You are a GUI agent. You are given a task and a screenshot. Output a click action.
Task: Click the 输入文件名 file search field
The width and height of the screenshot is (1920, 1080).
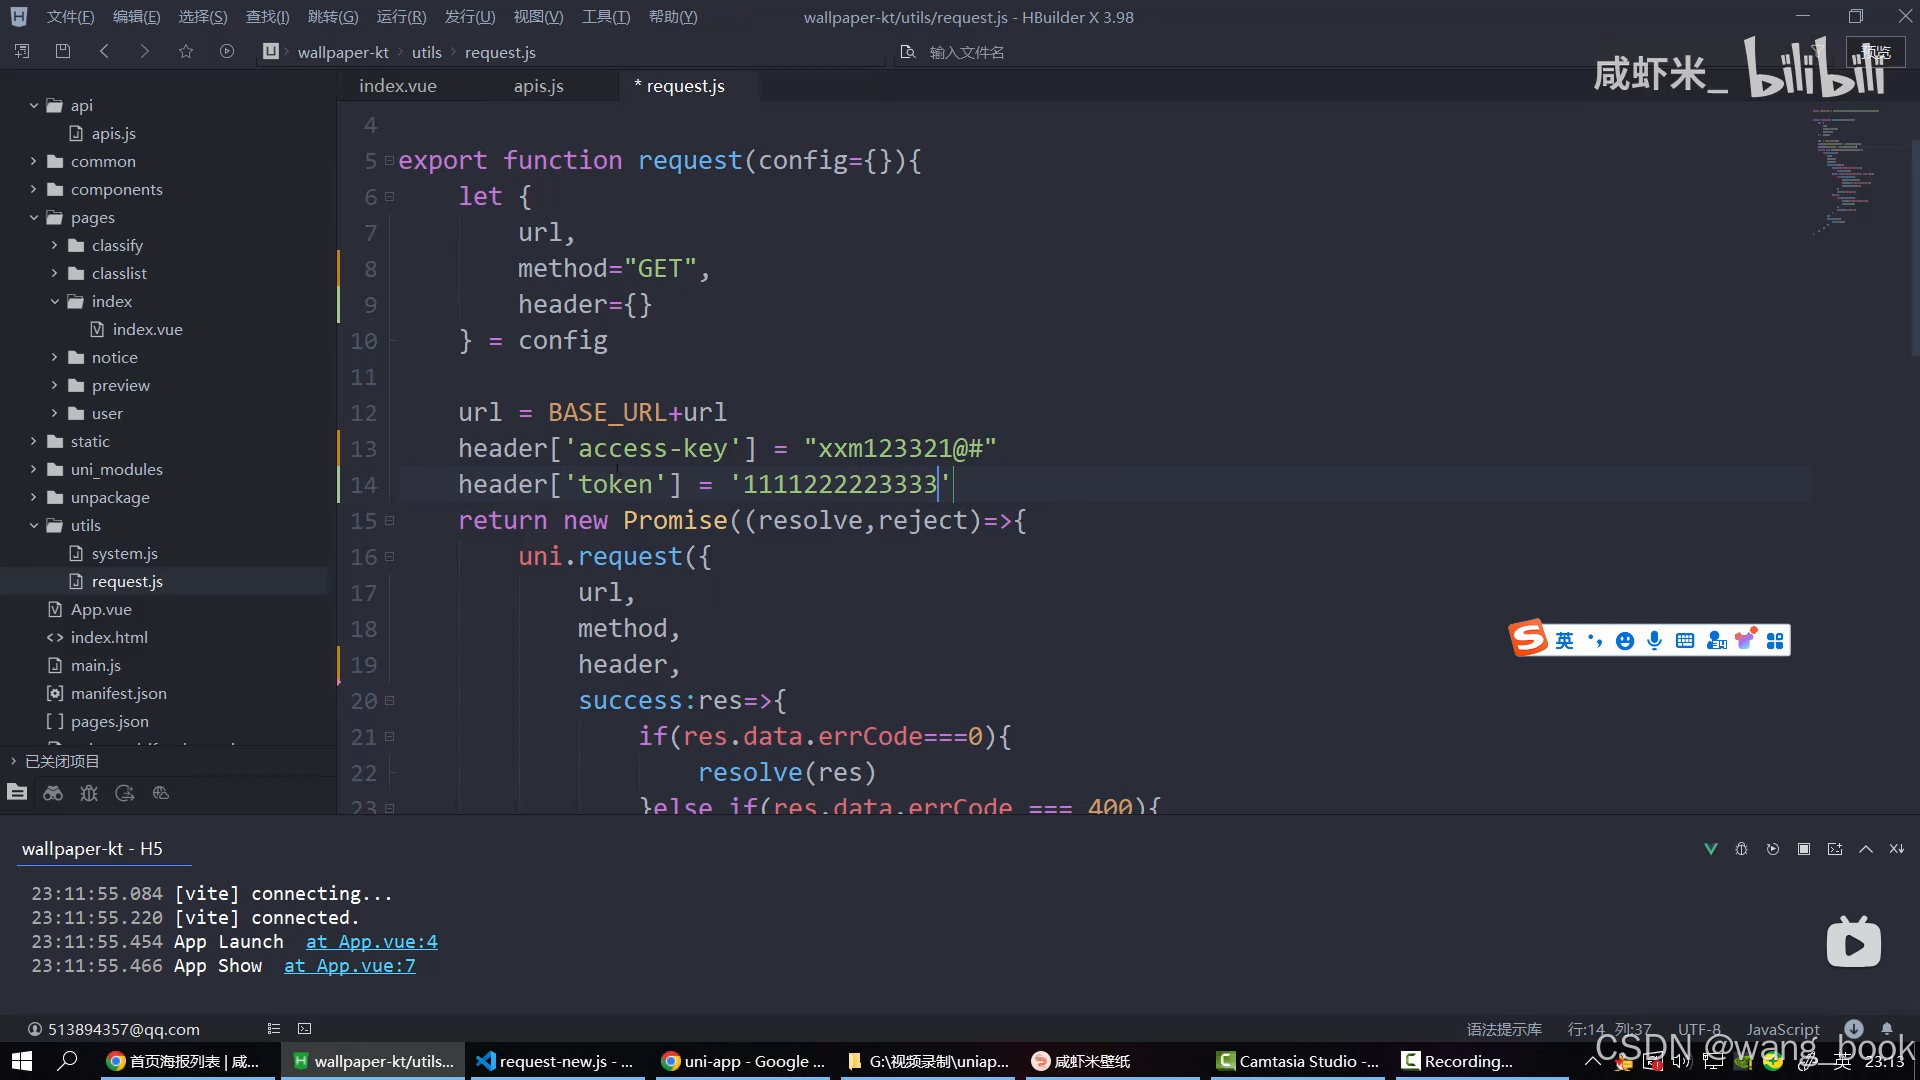click(x=966, y=52)
